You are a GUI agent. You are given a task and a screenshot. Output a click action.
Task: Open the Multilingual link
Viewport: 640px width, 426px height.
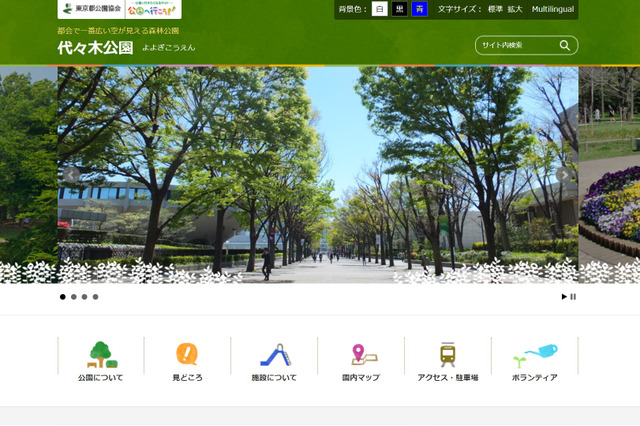(552, 9)
